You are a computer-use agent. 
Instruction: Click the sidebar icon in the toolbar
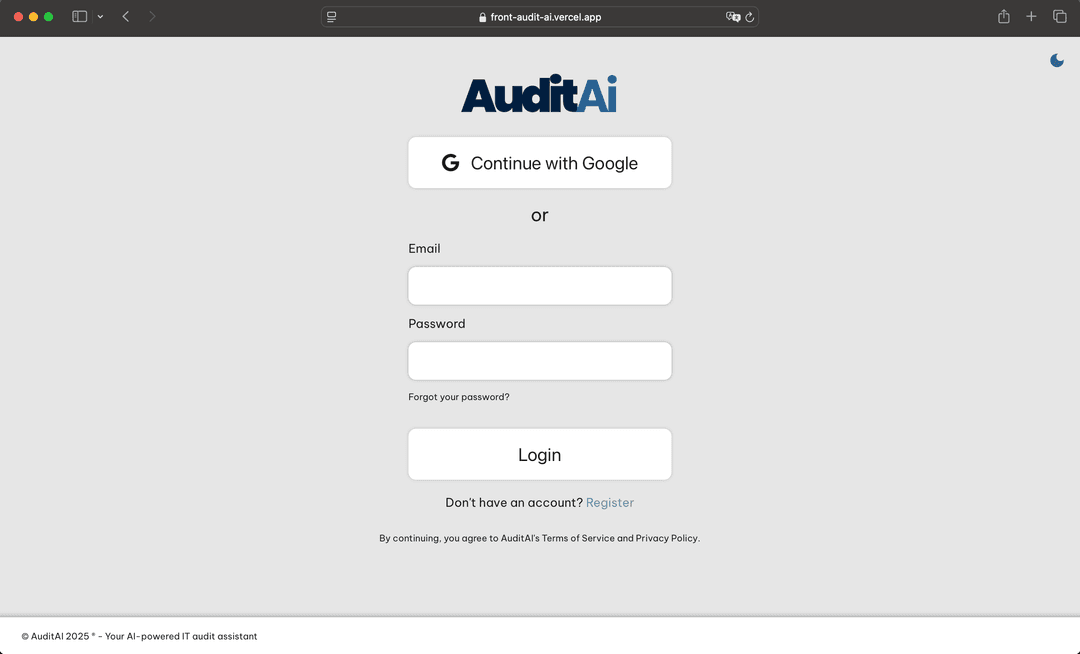[78, 16]
